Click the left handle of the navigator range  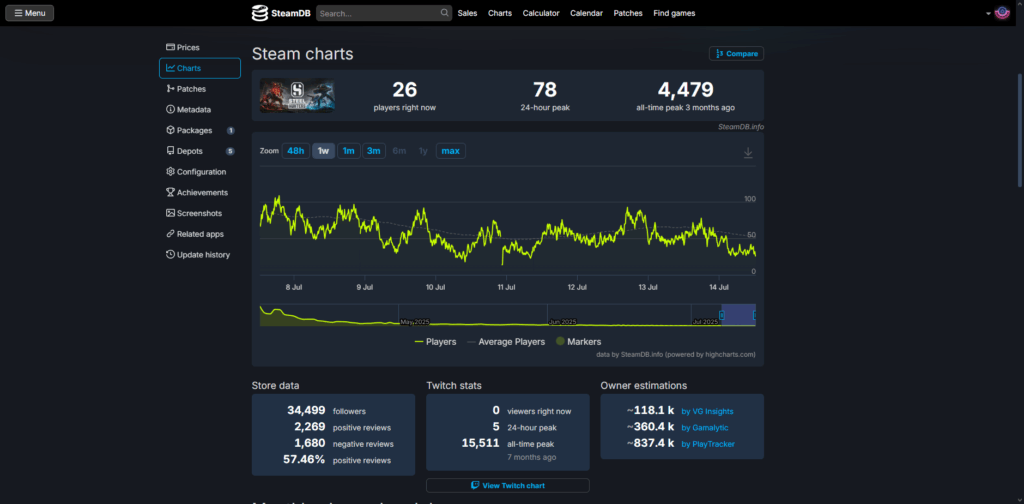tap(722, 315)
